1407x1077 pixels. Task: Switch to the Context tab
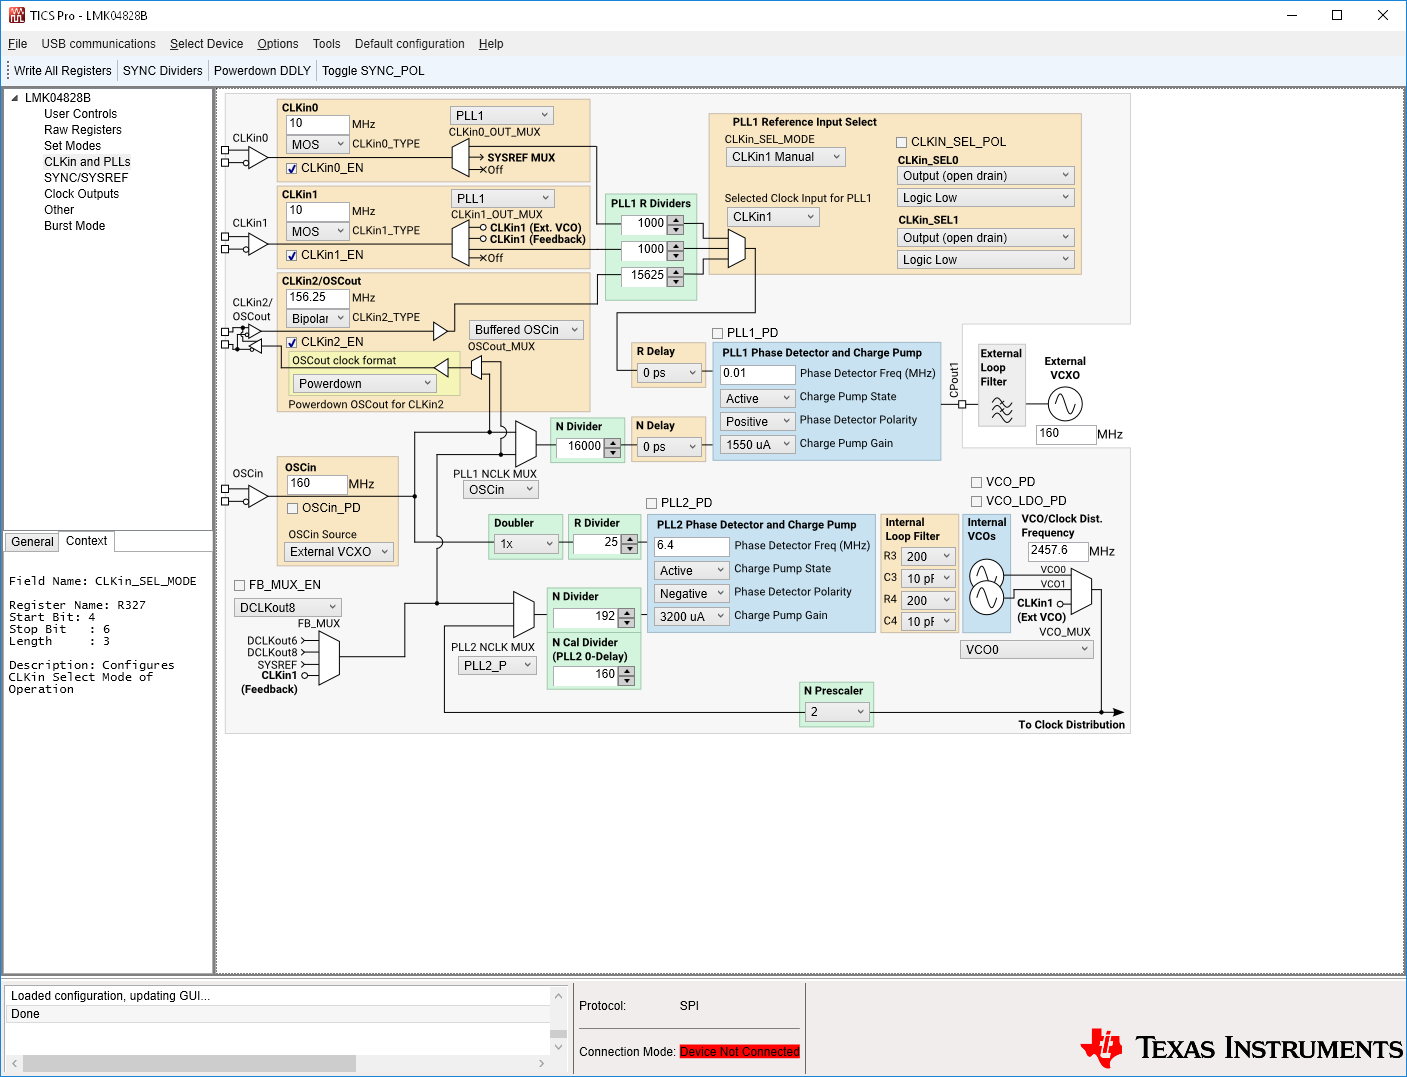87,541
